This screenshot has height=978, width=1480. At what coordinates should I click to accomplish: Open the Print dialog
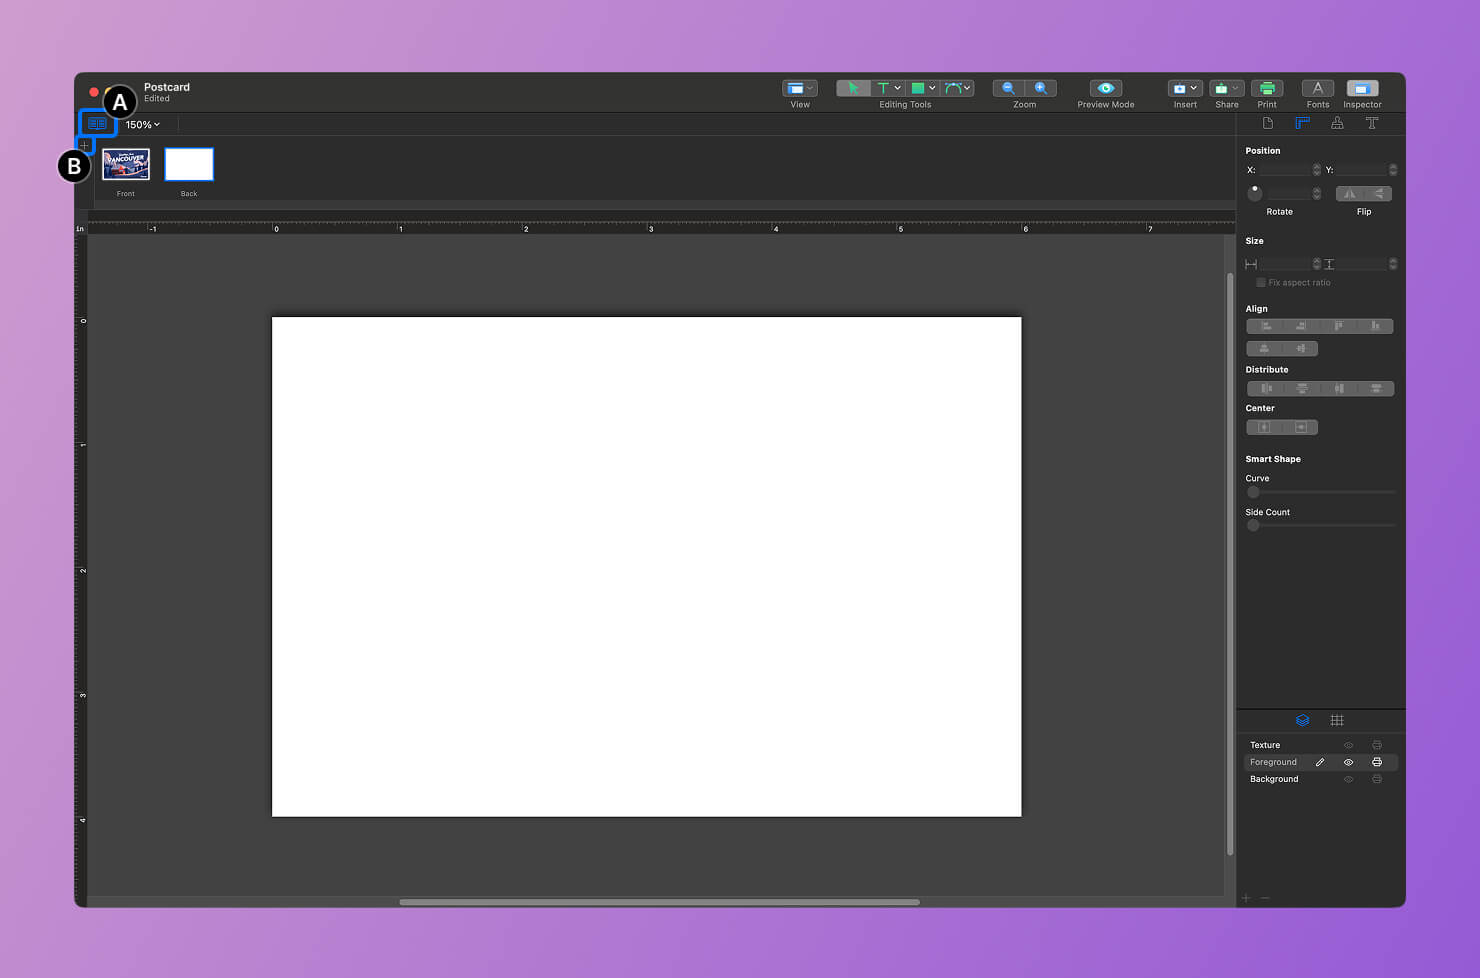(1267, 90)
